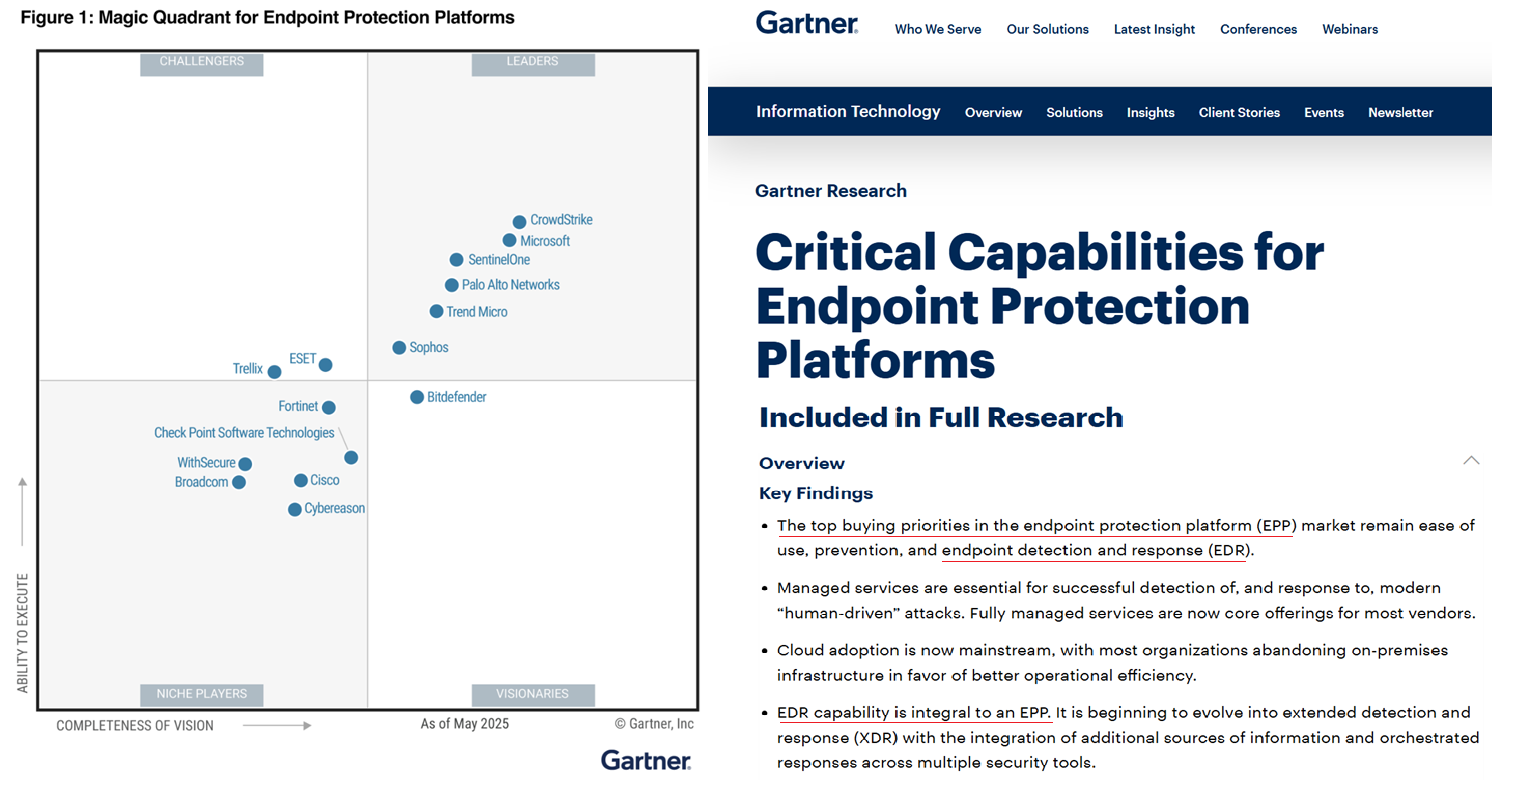
Task: Click the Trellix data point
Action: [274, 372]
